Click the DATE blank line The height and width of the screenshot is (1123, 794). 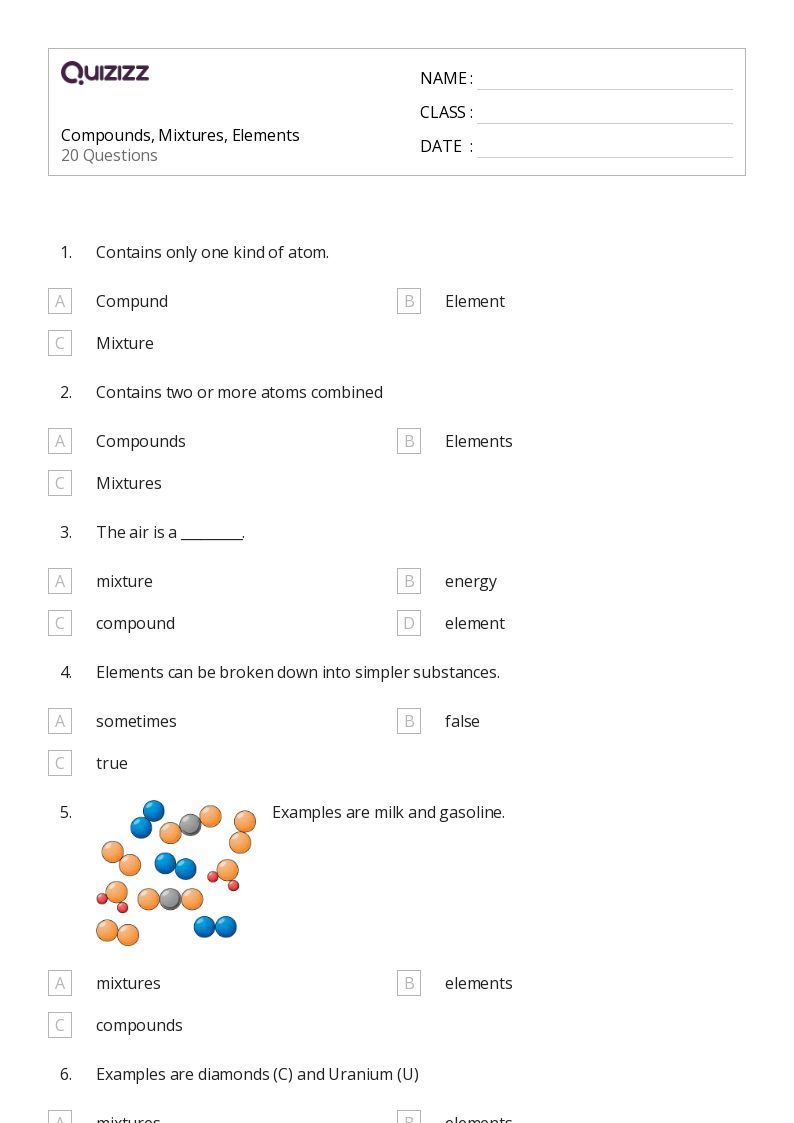(x=605, y=147)
